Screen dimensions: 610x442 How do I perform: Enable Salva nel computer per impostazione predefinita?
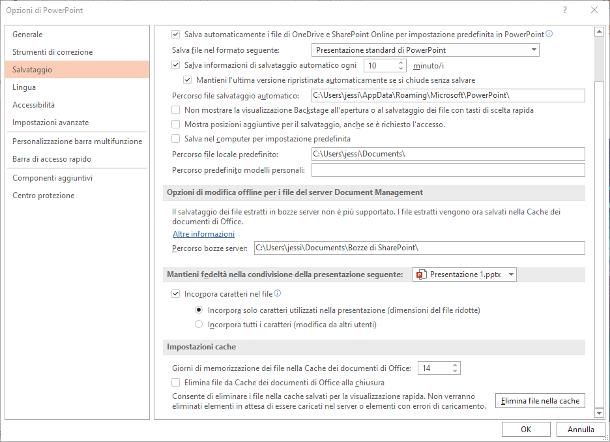pos(175,139)
